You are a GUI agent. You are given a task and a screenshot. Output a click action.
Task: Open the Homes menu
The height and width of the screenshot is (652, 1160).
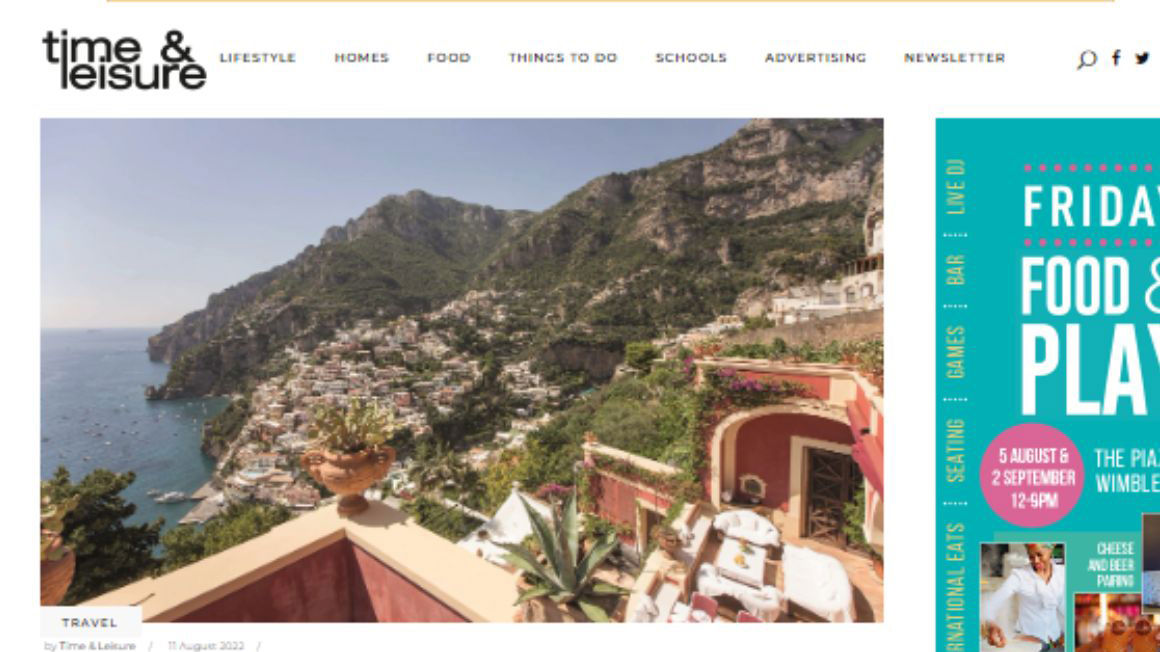pos(362,58)
